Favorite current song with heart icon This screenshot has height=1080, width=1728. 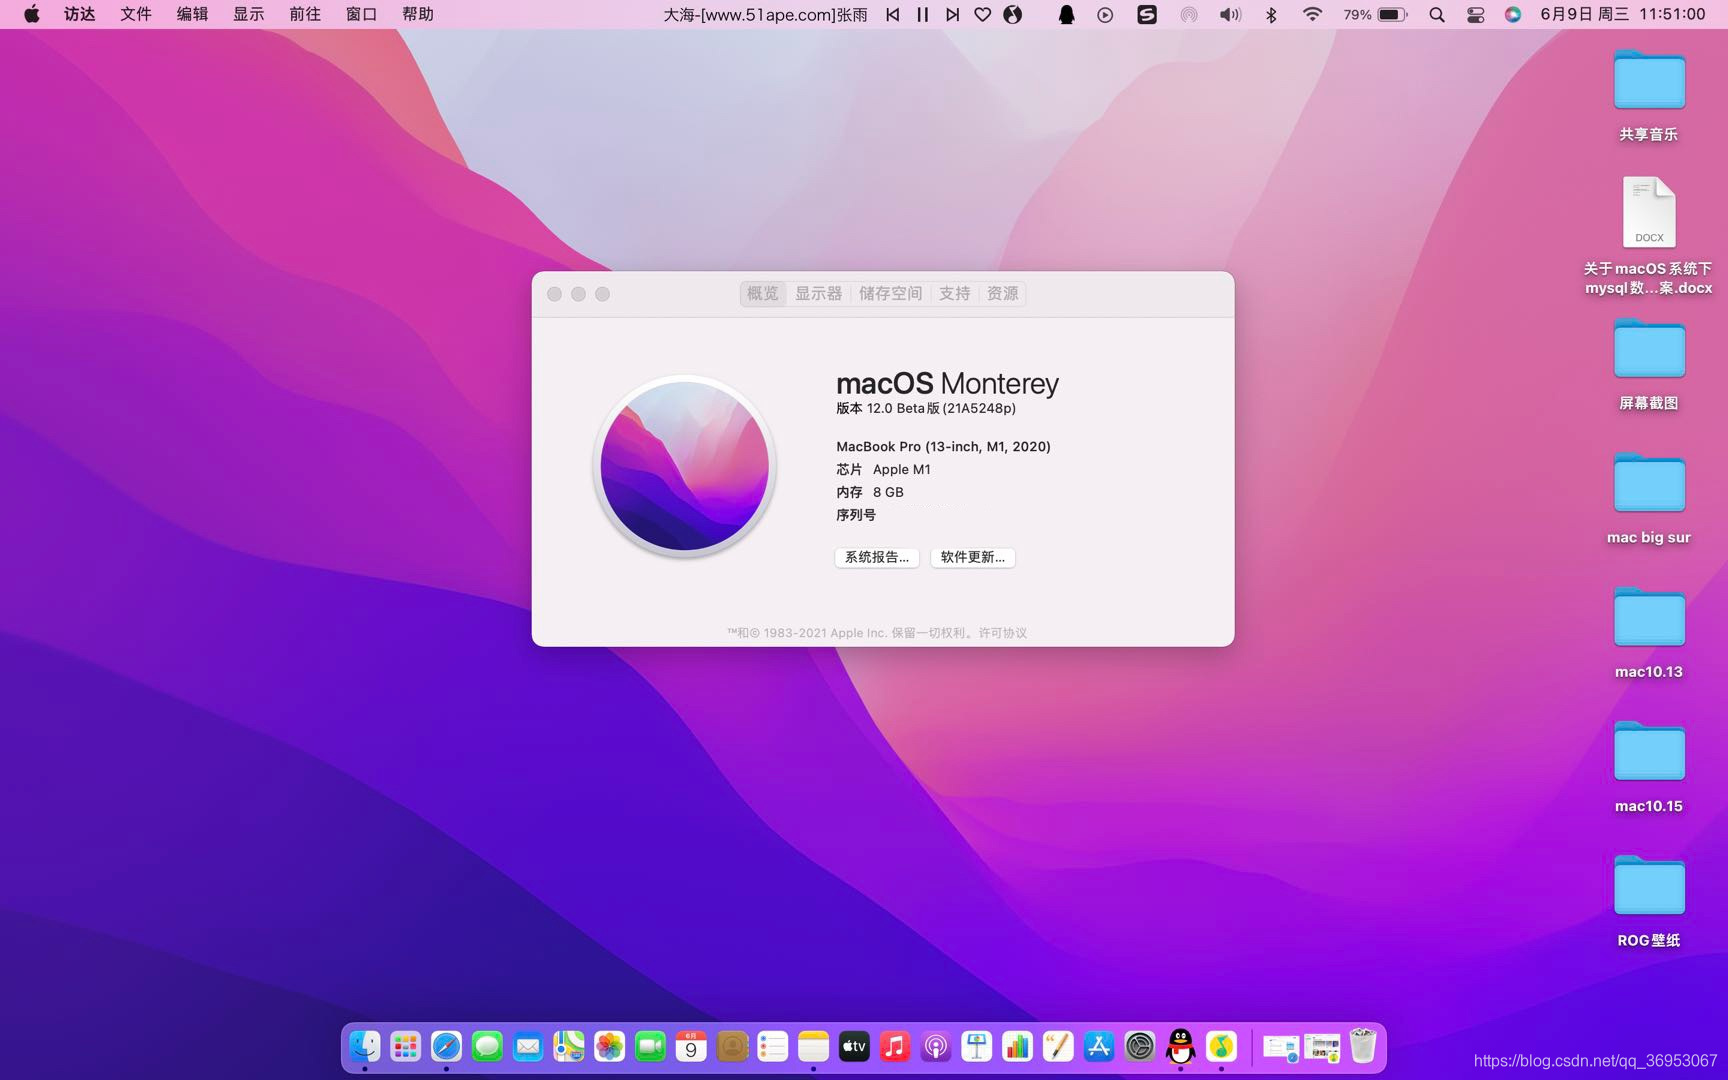pos(983,14)
